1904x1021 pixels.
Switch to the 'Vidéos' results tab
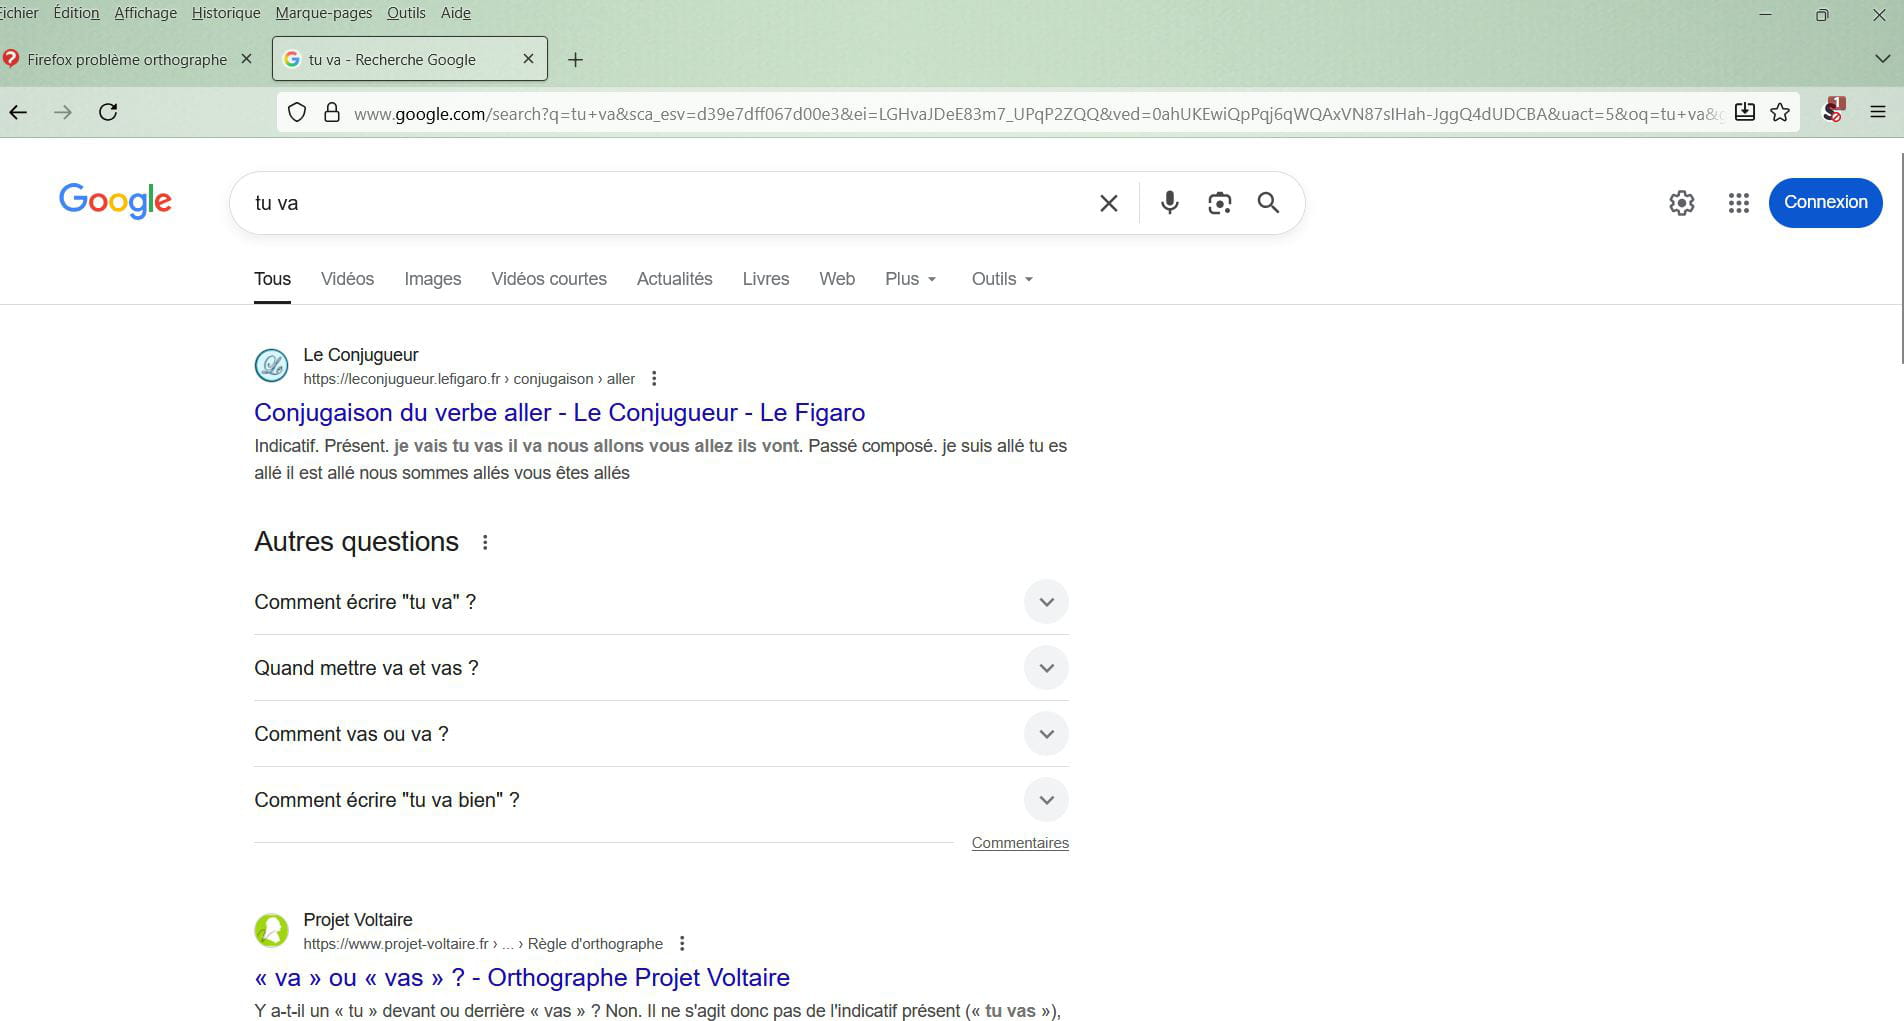347,279
